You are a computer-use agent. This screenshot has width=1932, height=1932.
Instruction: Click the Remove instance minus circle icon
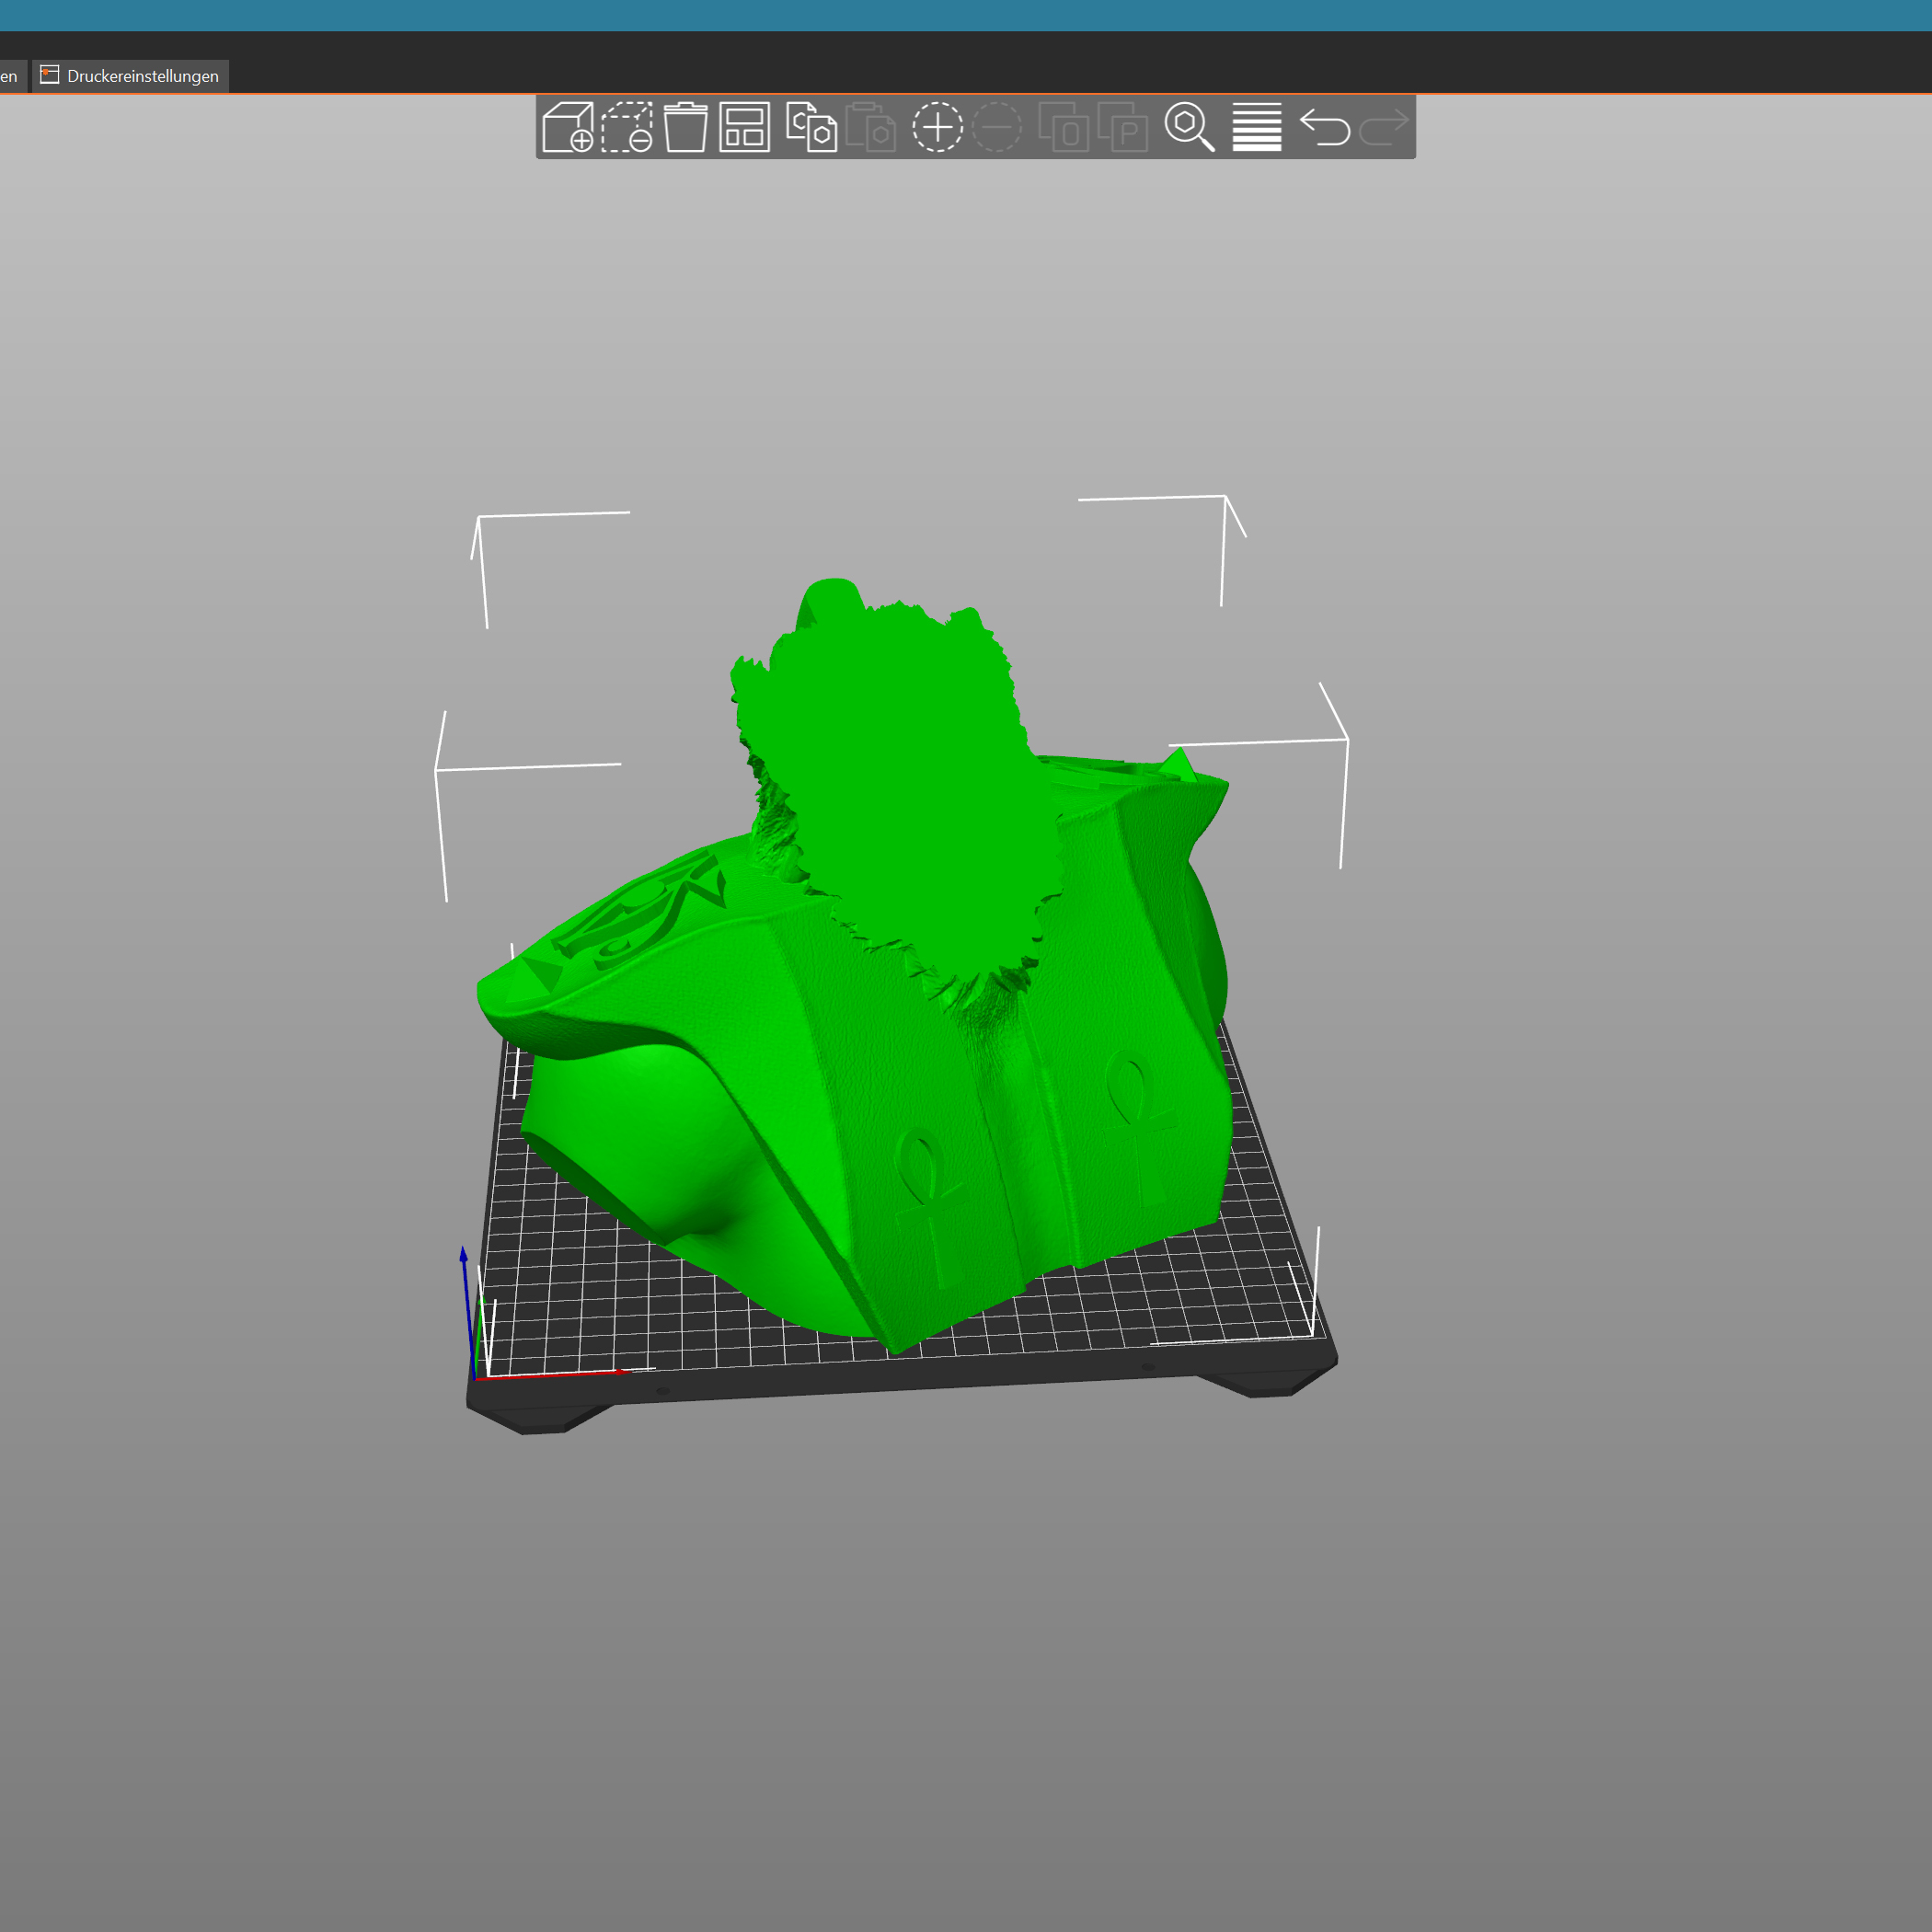(x=997, y=127)
